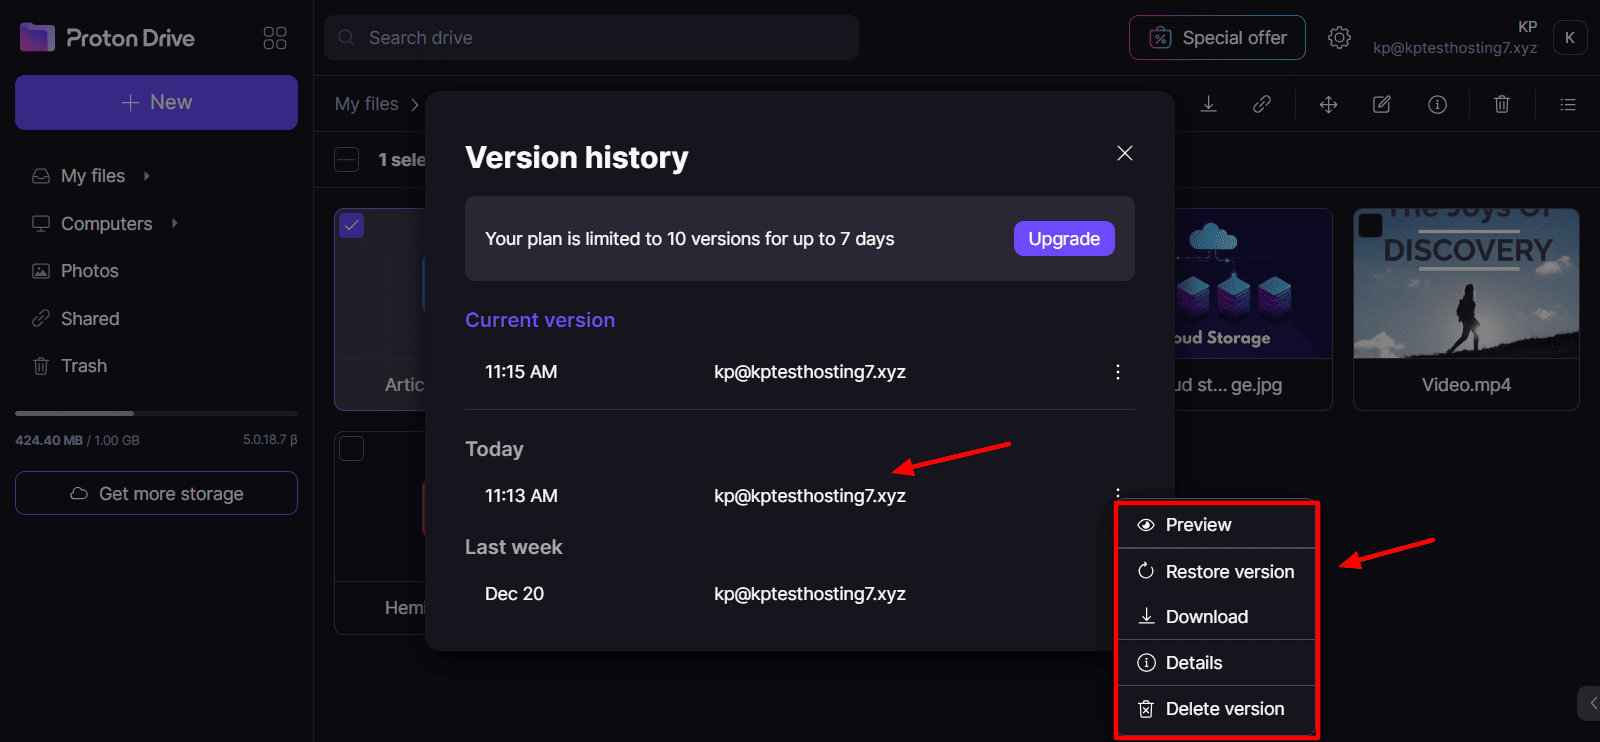Click the Upgrade button

point(1063,239)
